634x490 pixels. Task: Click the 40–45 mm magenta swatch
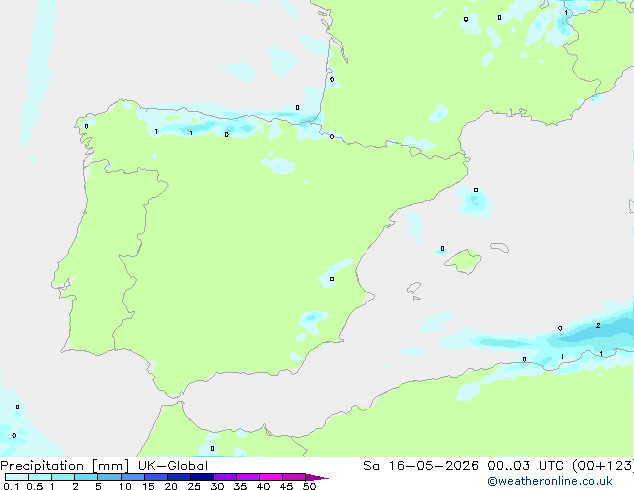pyautogui.click(x=271, y=477)
